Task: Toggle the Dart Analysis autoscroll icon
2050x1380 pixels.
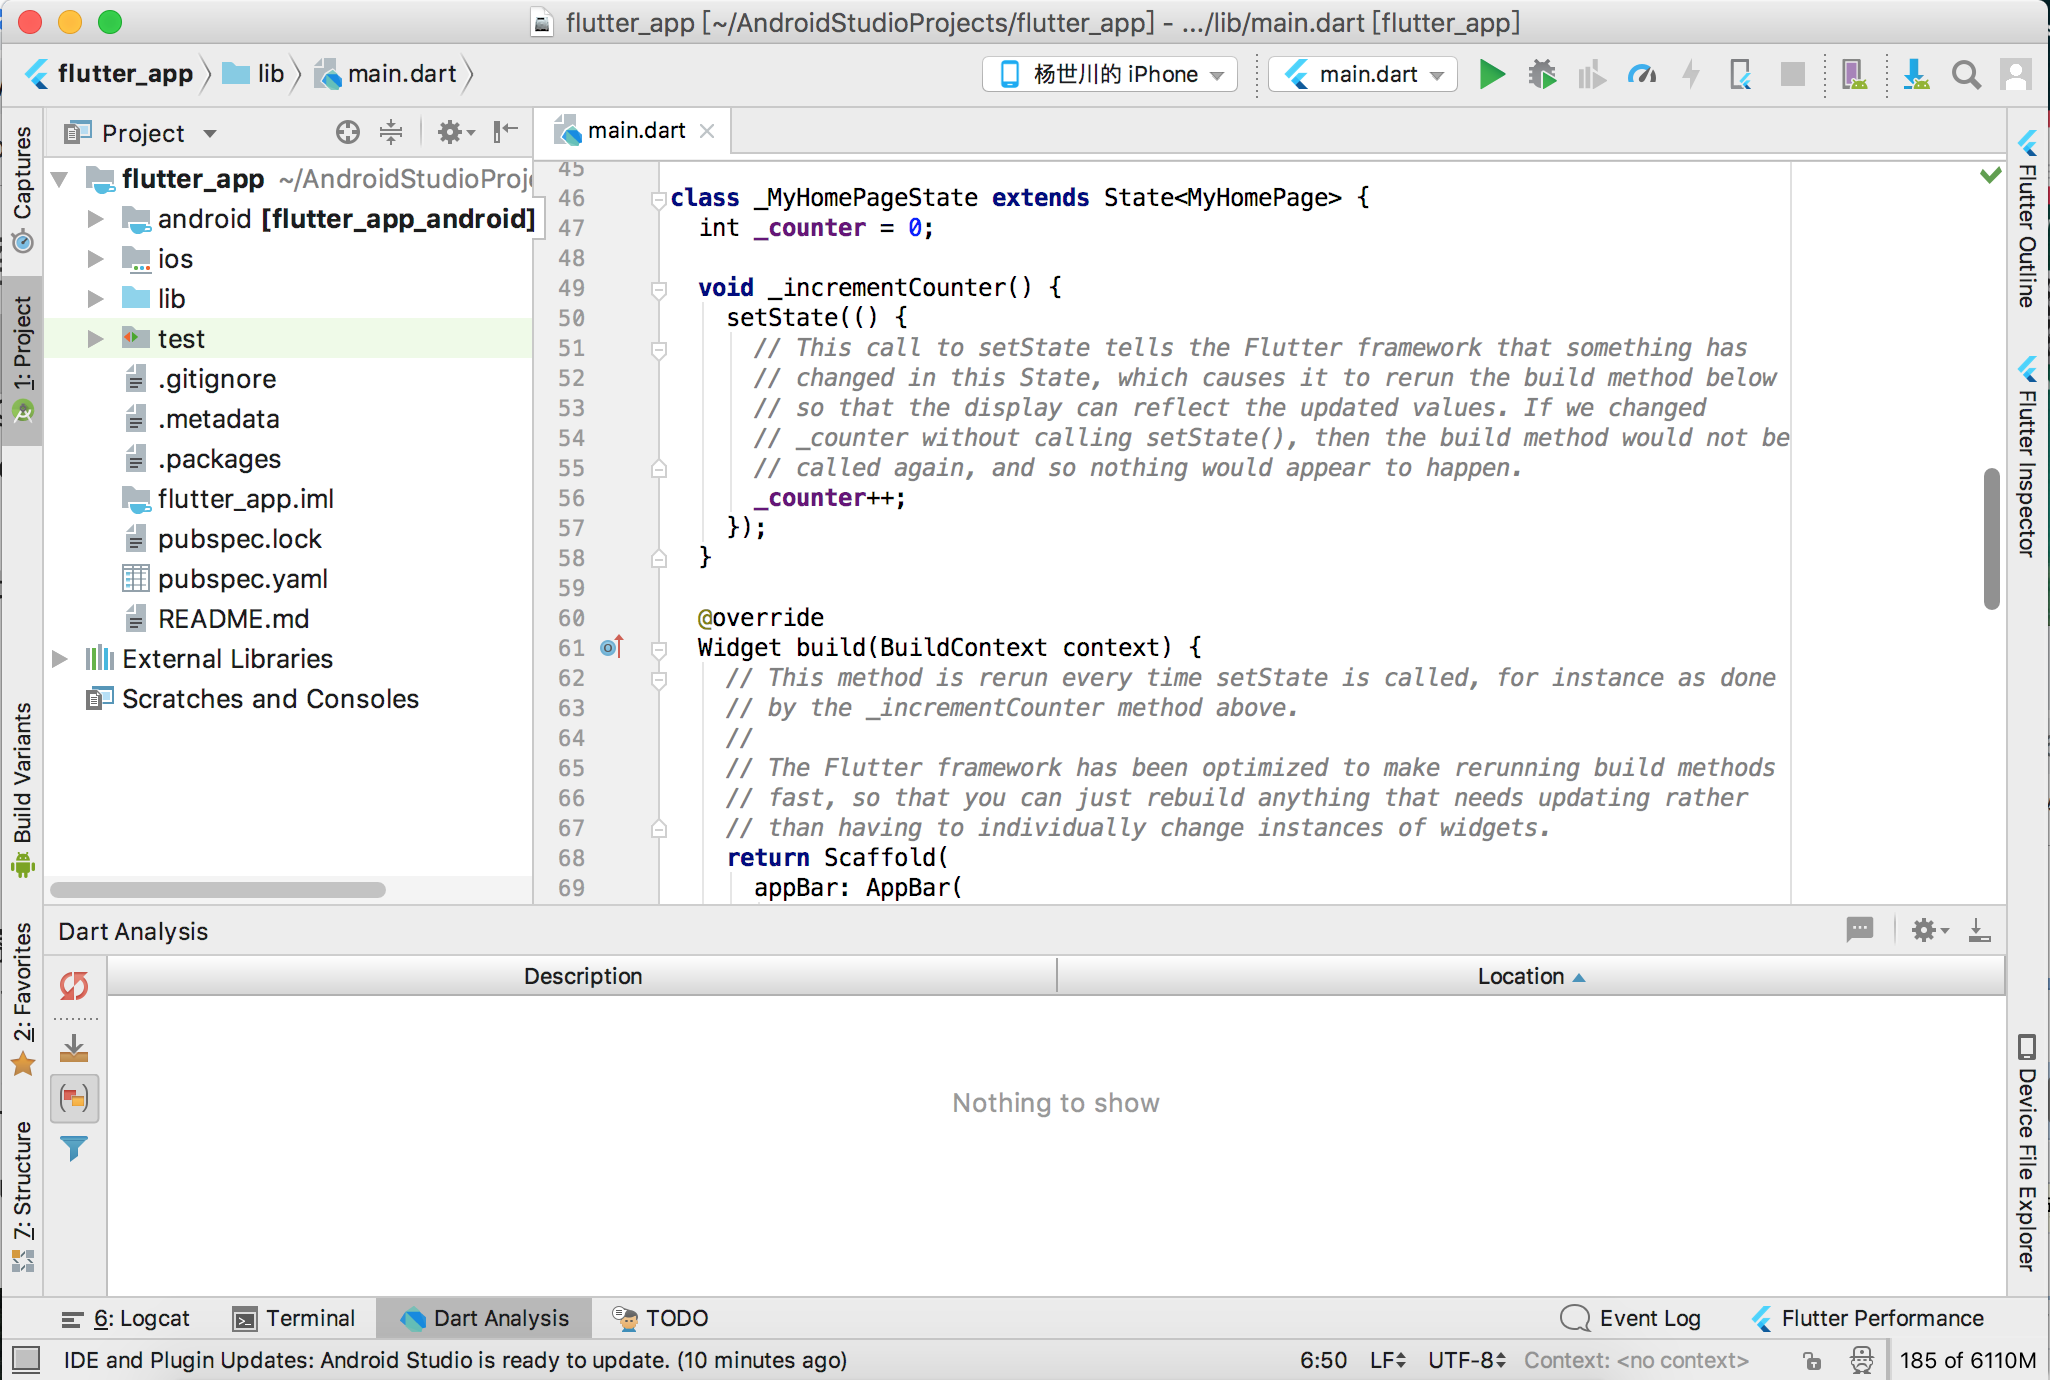Action: point(74,1048)
